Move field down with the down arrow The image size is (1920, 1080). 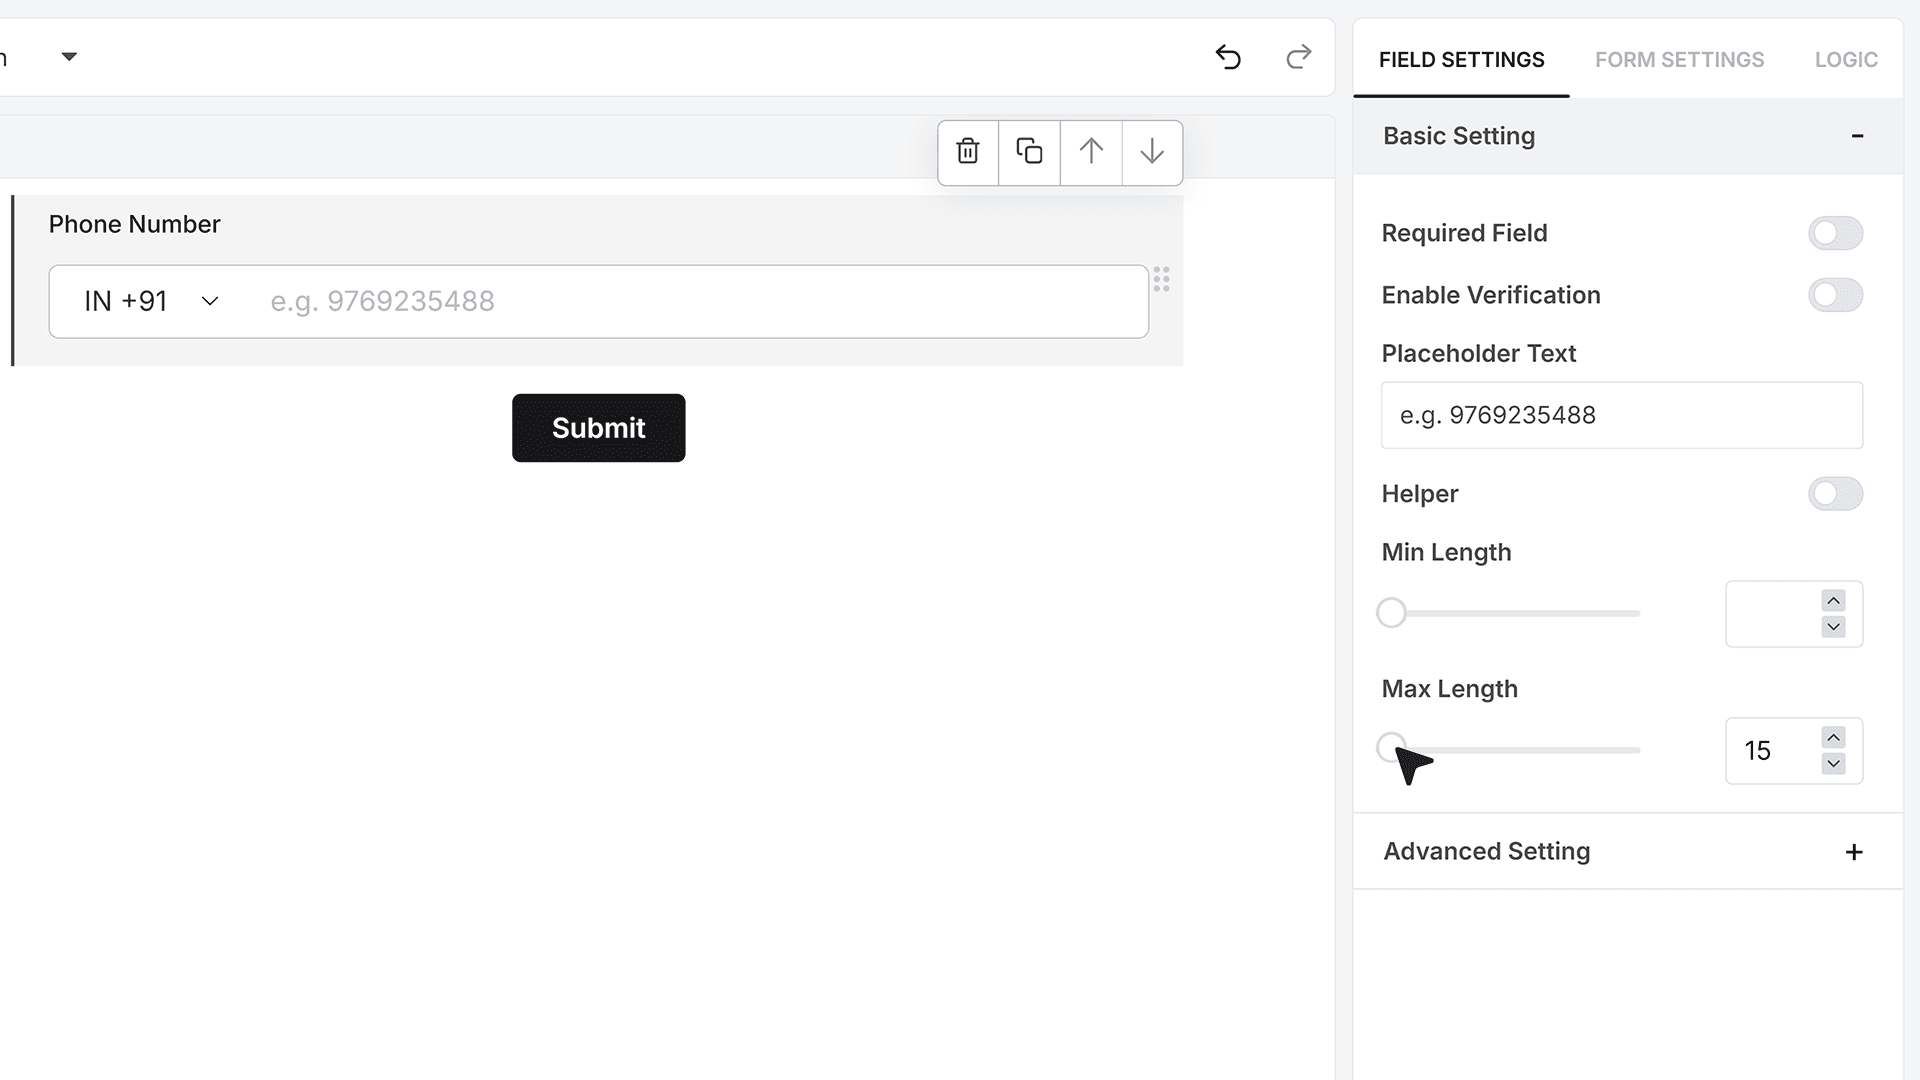pos(1152,152)
